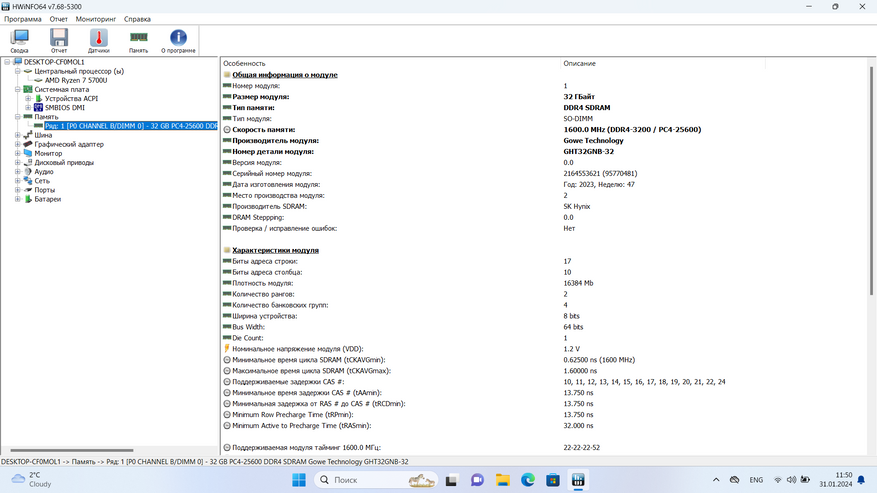Click the horizontal scrollbar of the tree panel
Image resolution: width=877 pixels, height=493 pixels.
point(72,450)
